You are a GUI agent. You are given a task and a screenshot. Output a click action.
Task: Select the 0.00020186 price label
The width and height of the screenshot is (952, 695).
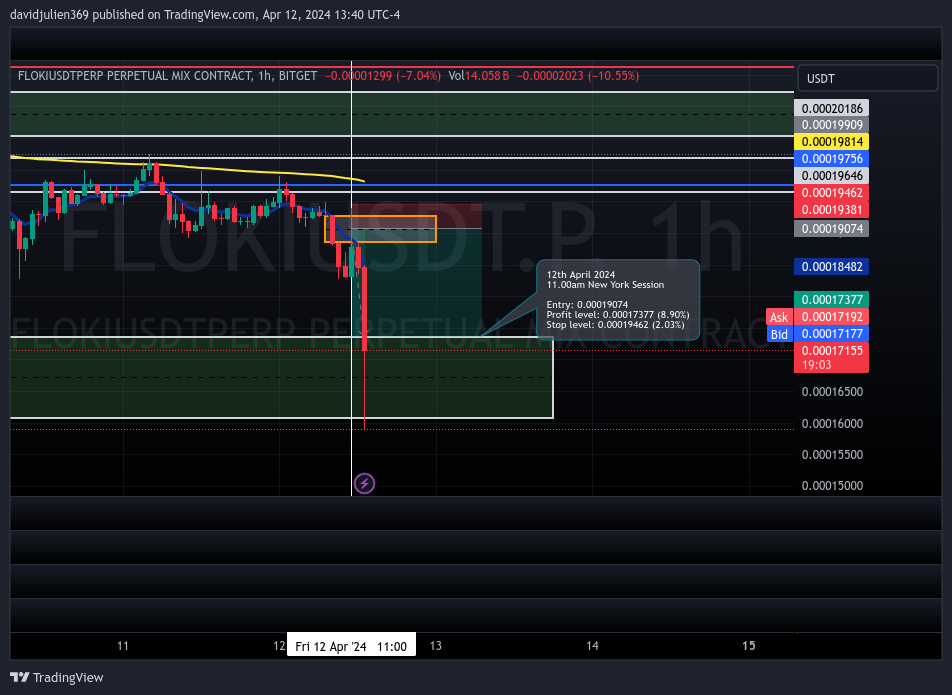click(831, 108)
